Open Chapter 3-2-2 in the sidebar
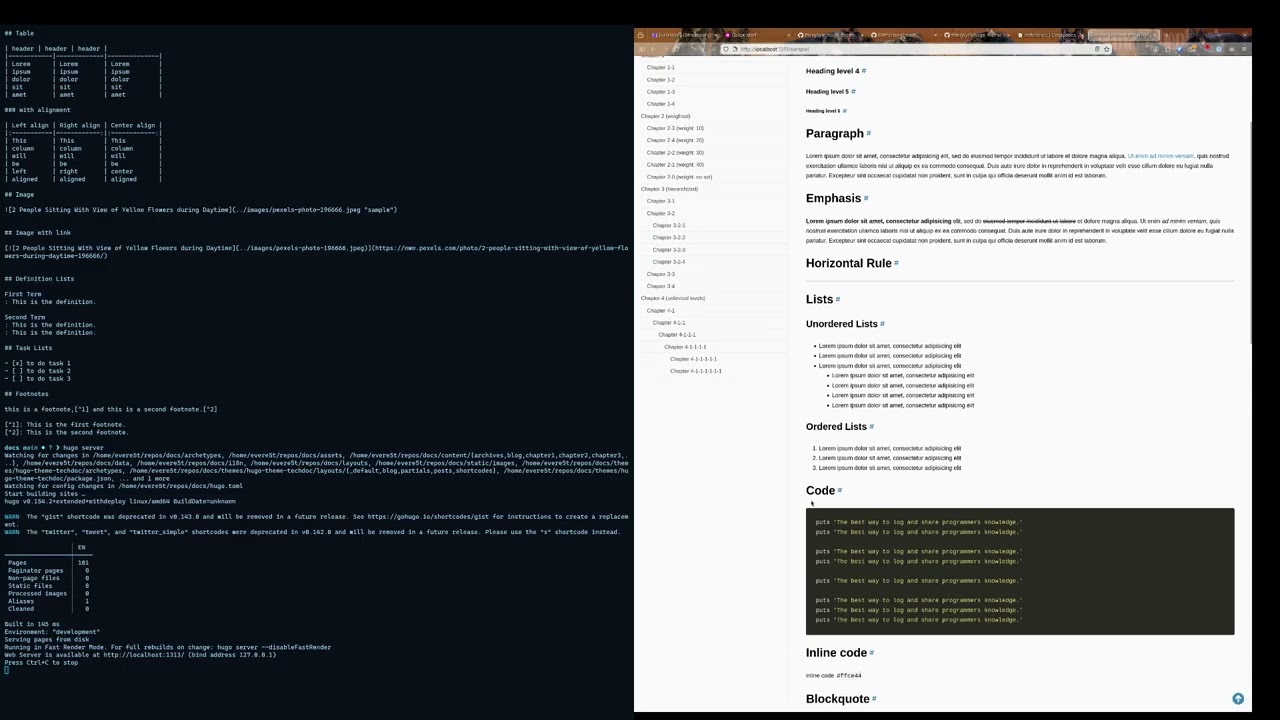 pos(669,238)
